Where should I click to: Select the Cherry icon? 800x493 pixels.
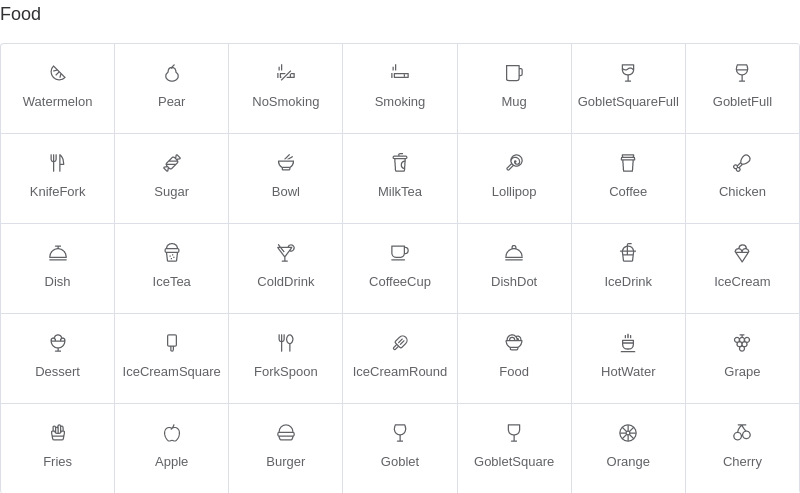click(x=742, y=433)
